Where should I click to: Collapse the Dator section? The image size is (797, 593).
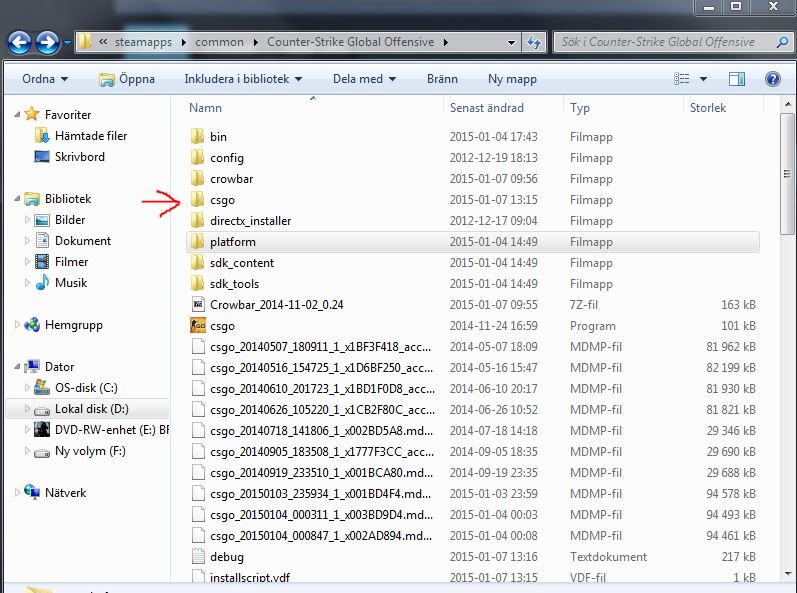pos(17,366)
